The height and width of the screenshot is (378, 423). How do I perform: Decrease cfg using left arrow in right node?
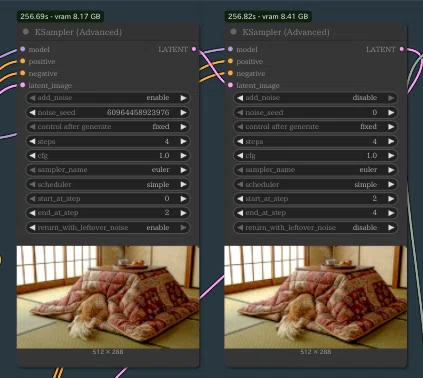pyautogui.click(x=240, y=156)
